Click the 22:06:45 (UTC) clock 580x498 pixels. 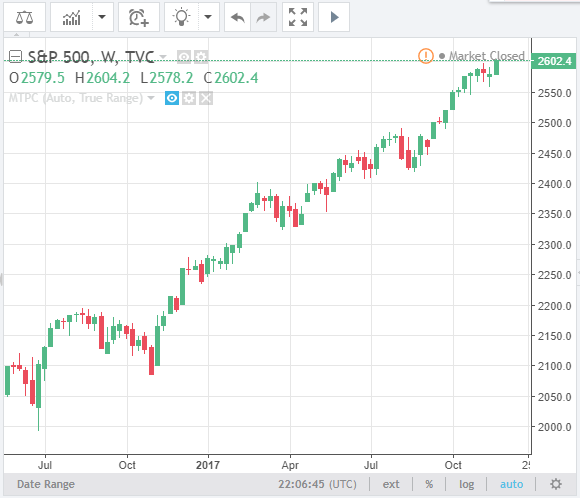coord(317,484)
